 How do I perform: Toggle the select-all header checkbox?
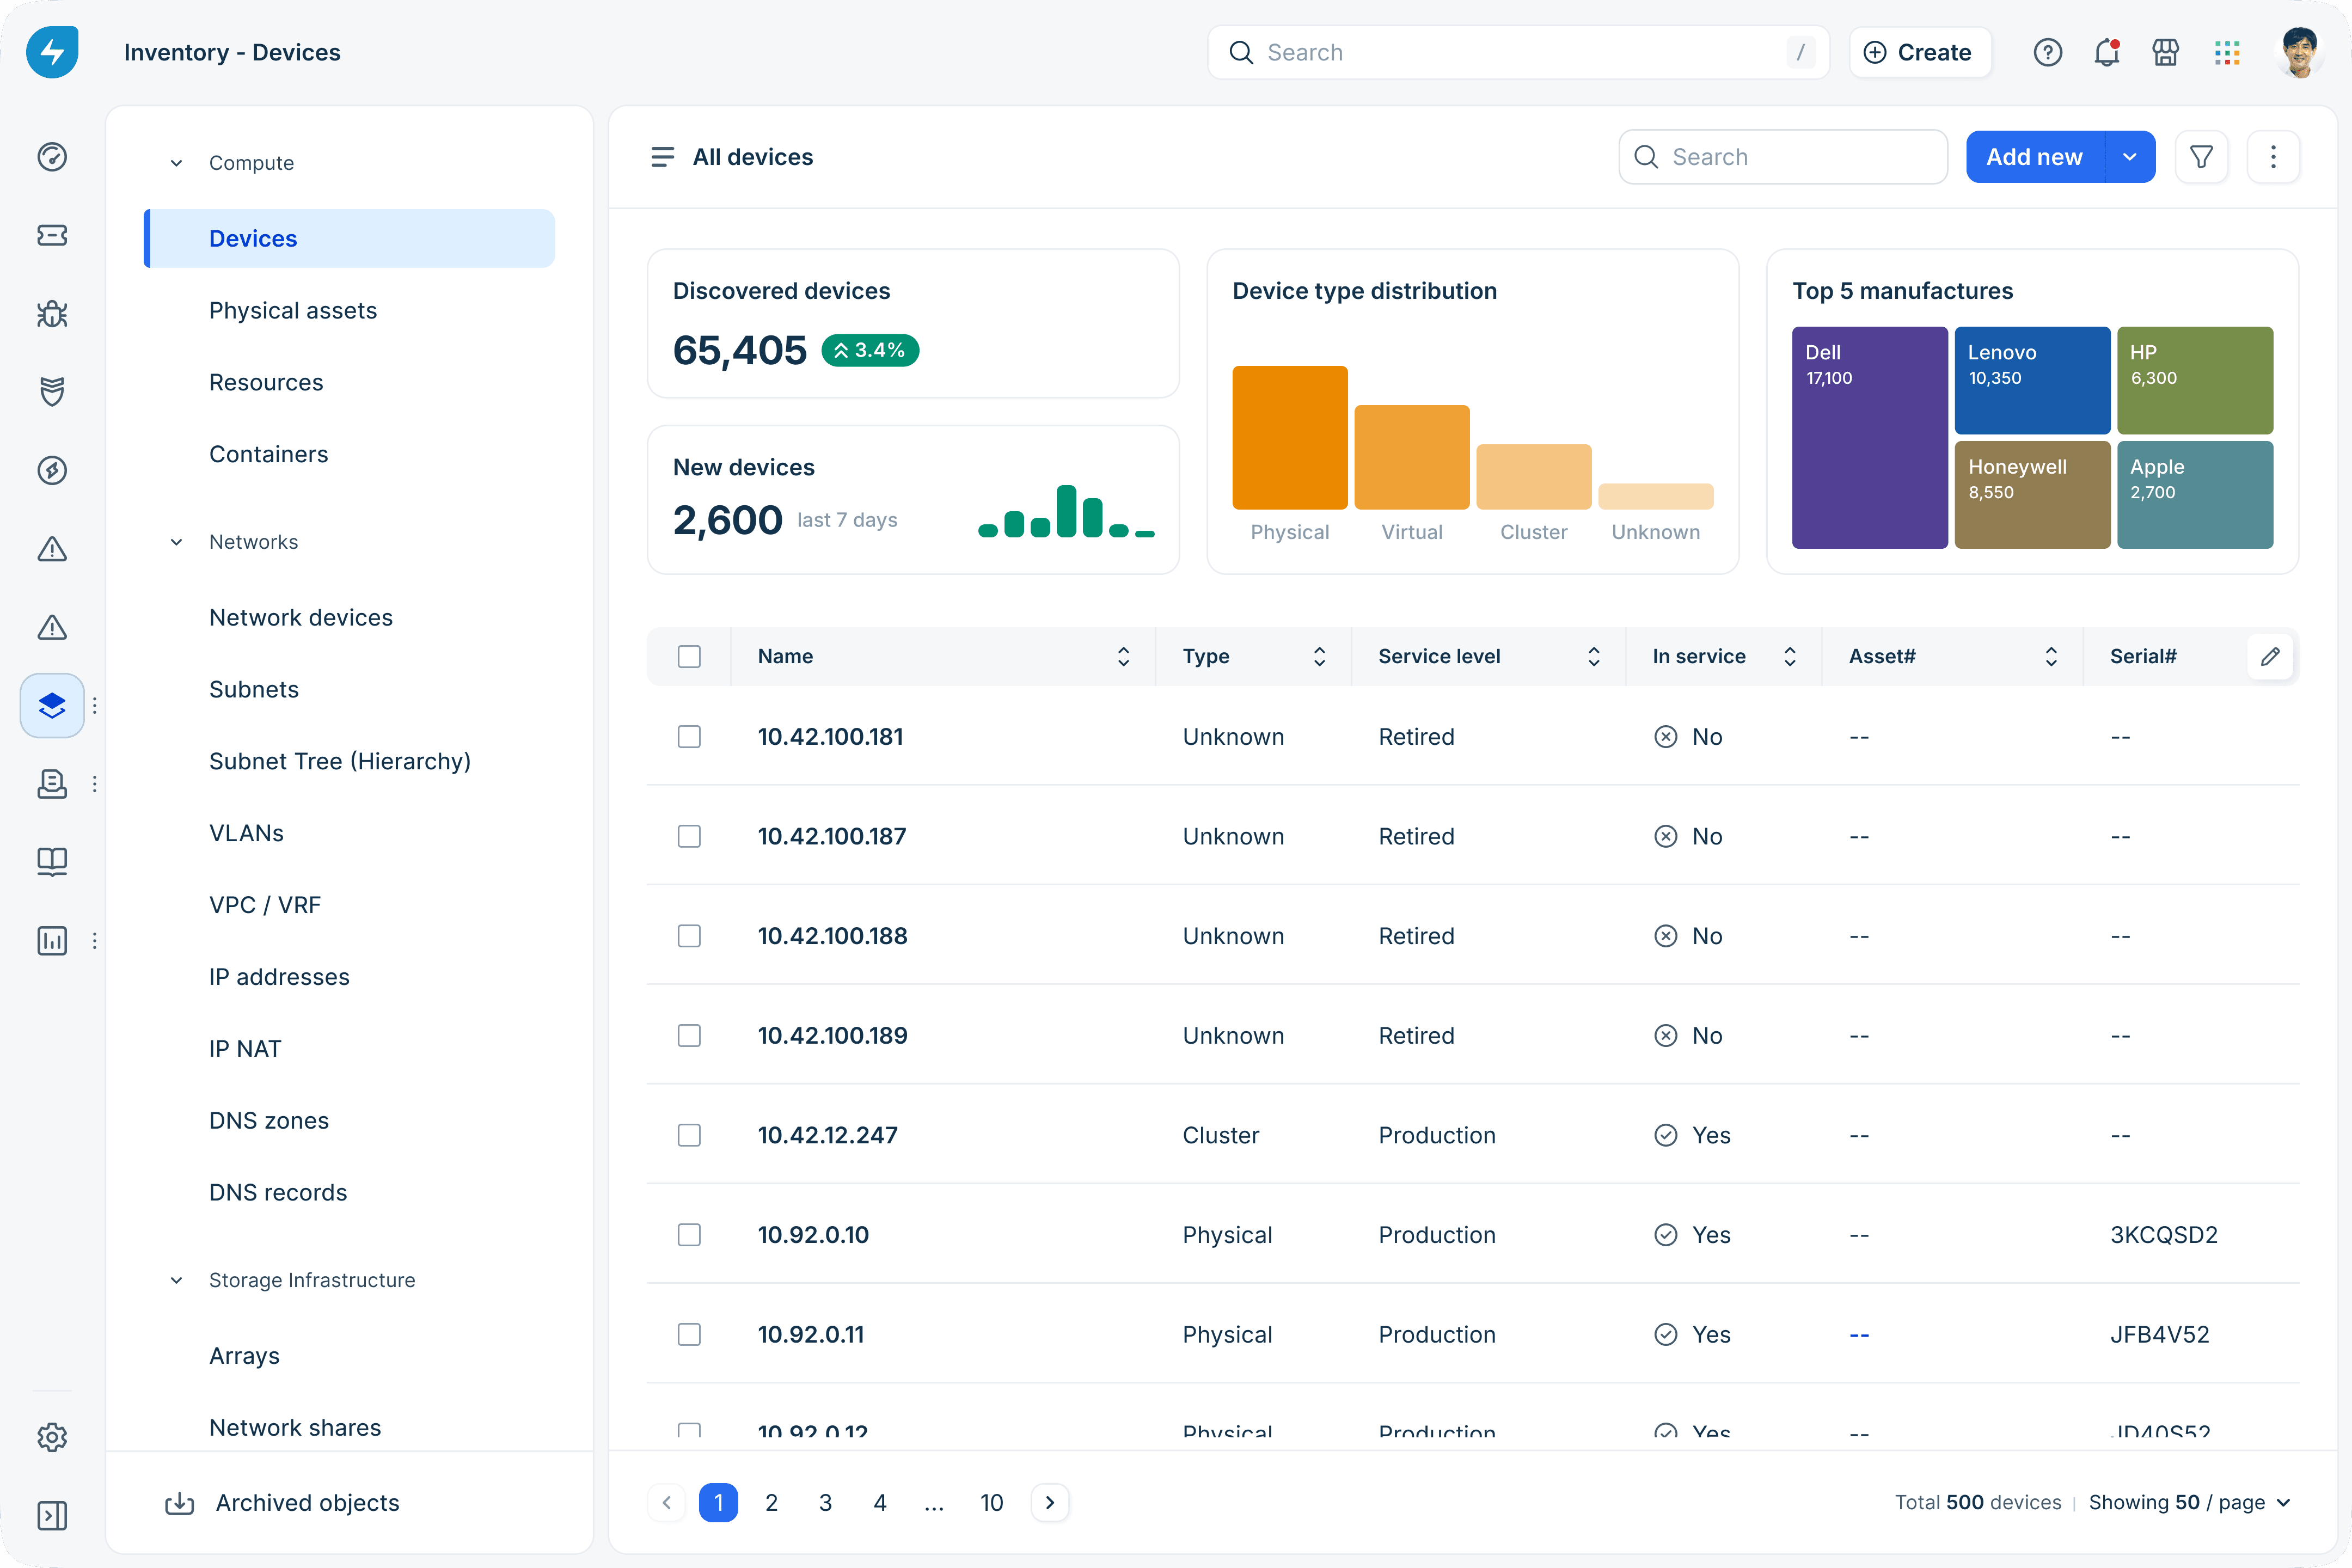pyautogui.click(x=689, y=656)
